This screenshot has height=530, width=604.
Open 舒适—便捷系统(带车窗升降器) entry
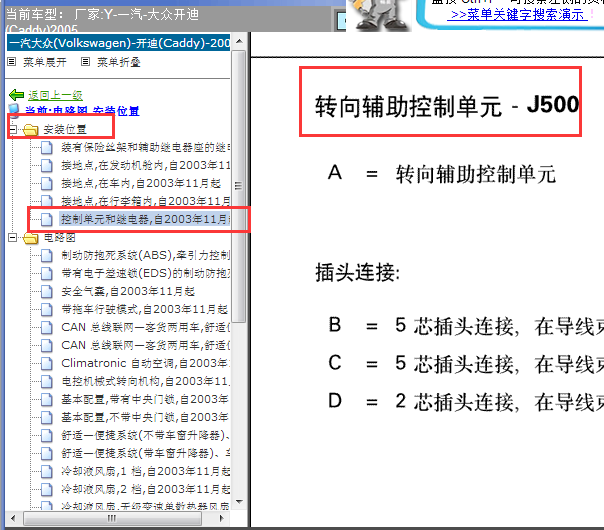[x=145, y=453]
